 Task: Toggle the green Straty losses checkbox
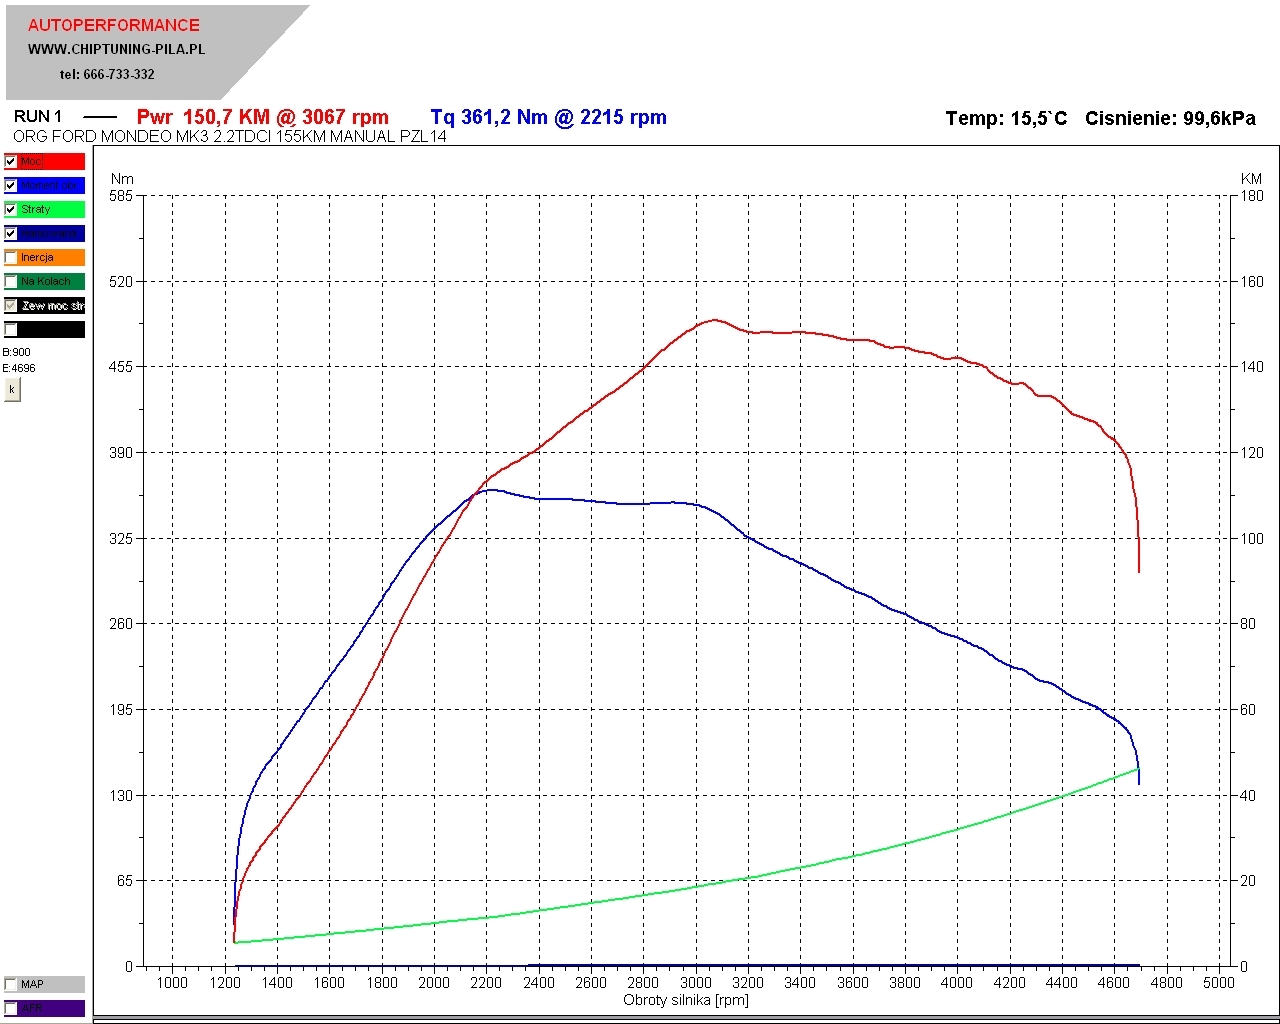click(11, 210)
